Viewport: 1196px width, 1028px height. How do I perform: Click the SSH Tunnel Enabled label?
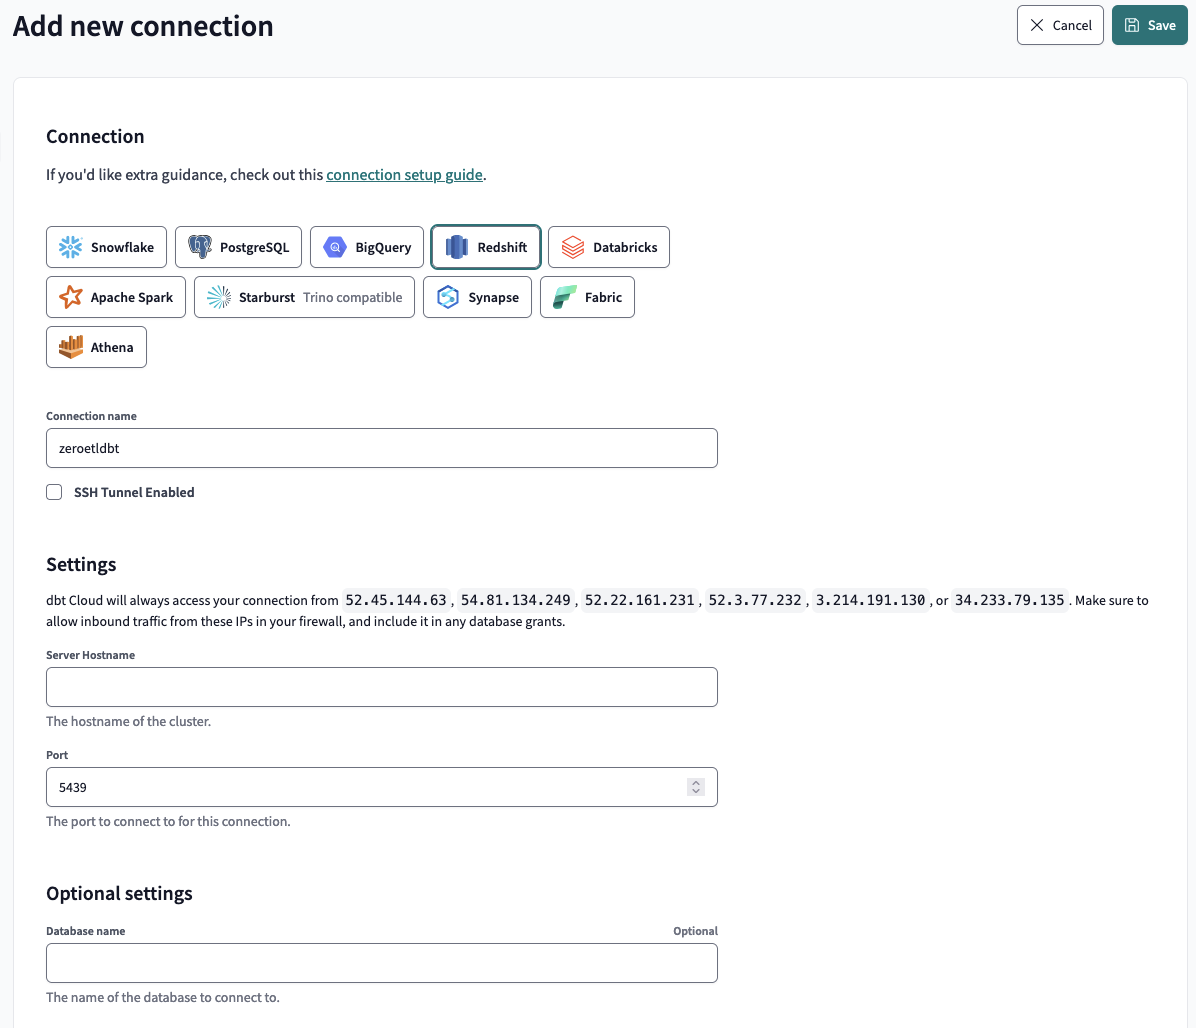[x=134, y=492]
